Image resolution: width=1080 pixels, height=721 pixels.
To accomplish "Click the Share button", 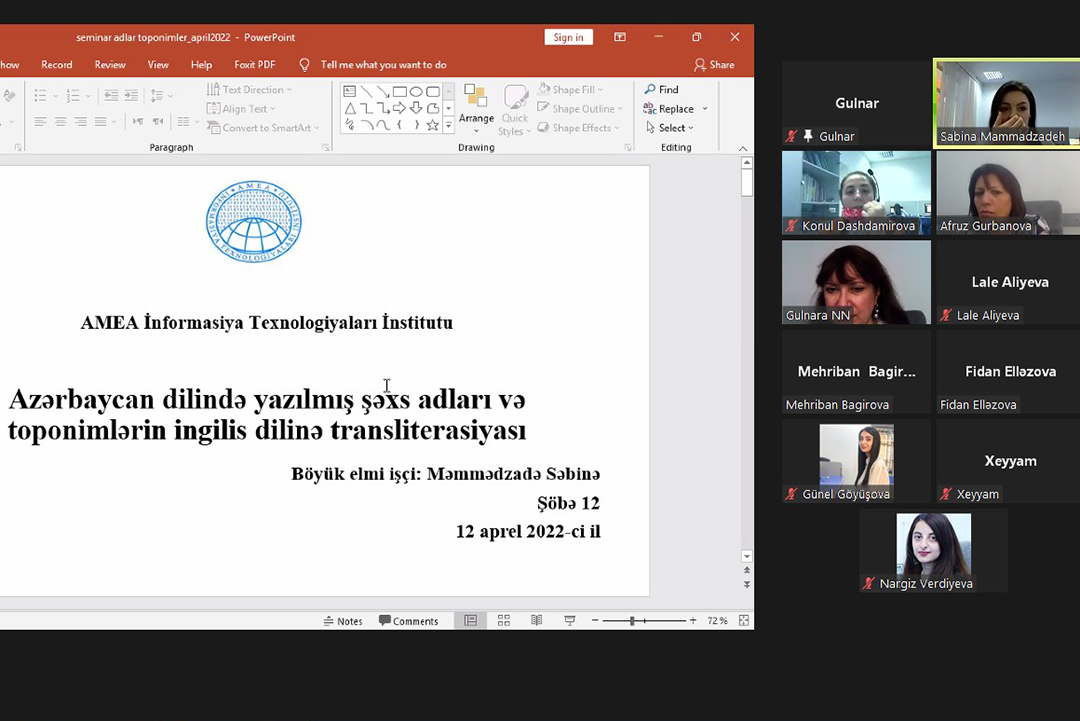I will point(714,65).
